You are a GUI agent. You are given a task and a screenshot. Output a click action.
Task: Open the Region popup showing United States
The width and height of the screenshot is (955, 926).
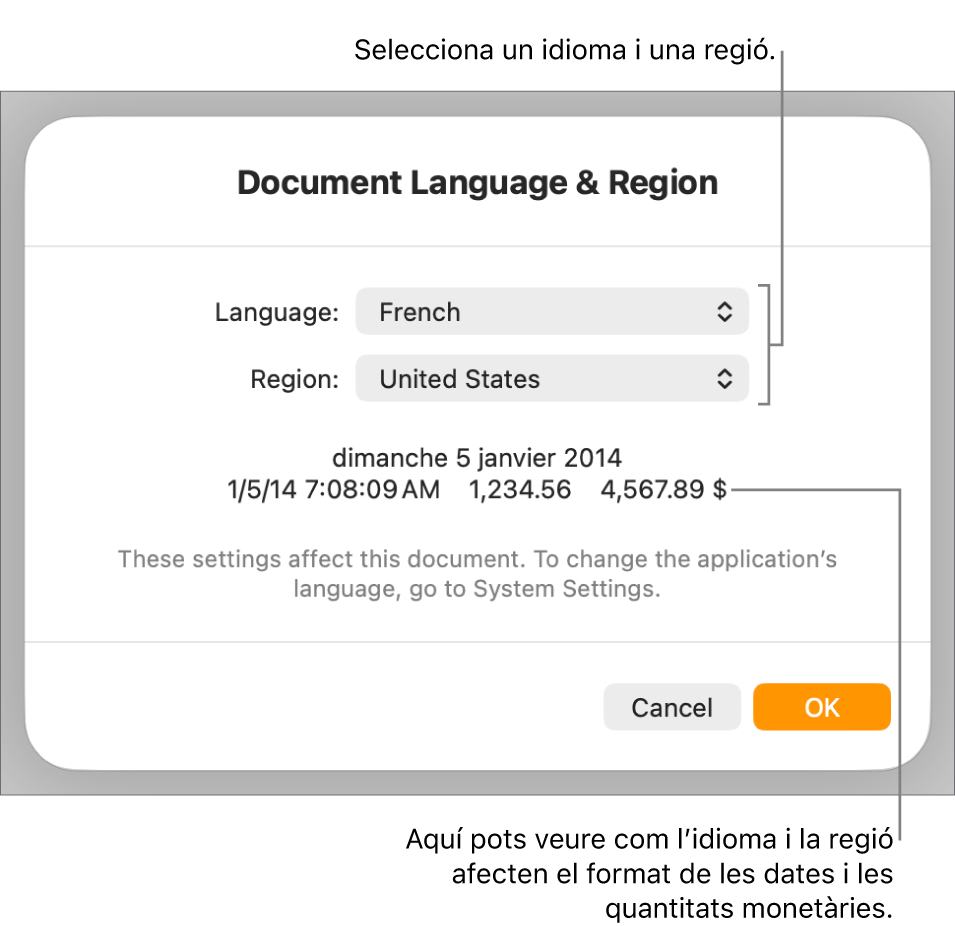point(552,378)
